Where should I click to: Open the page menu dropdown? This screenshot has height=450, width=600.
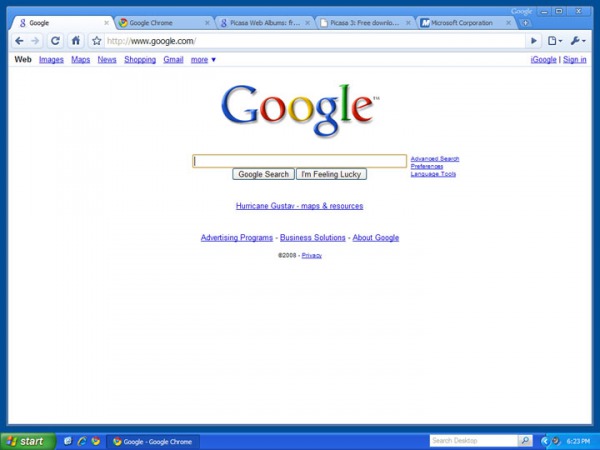(555, 41)
